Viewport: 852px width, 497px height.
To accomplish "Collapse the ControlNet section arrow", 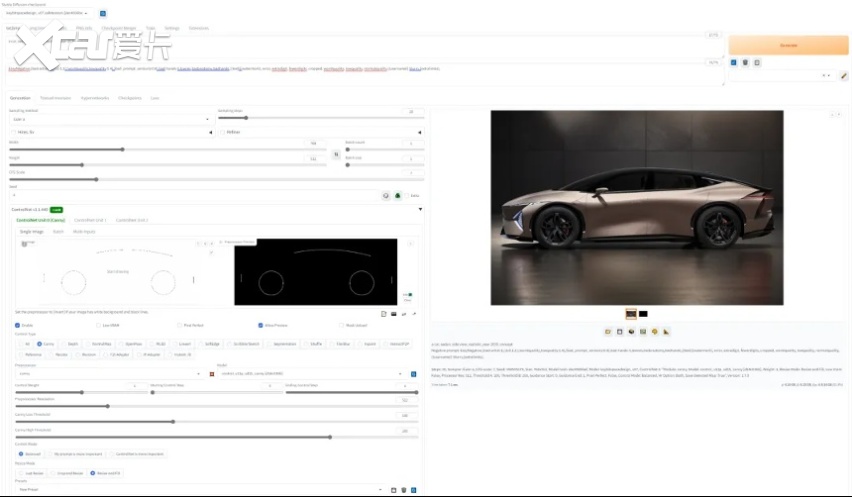I will 421,209.
